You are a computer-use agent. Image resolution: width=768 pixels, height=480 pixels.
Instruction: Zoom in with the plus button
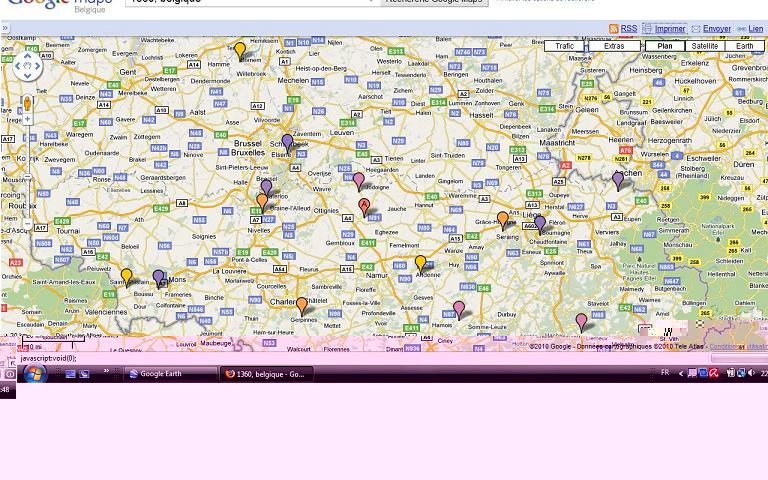coord(27,119)
